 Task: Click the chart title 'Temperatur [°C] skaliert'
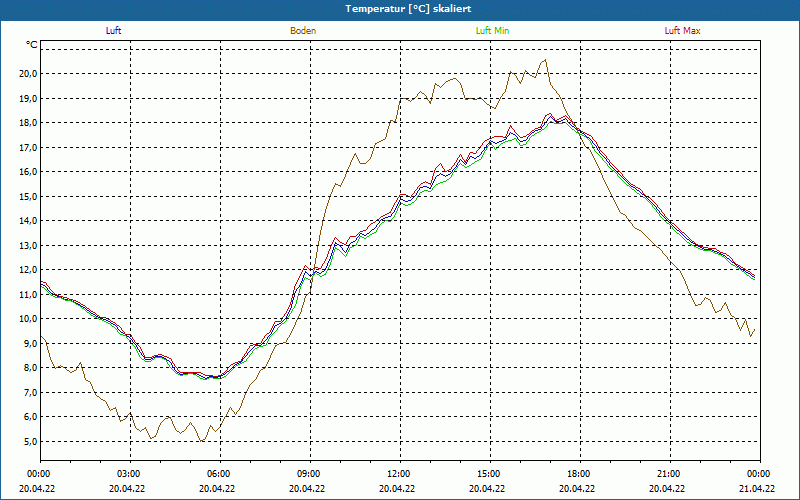pyautogui.click(x=408, y=9)
